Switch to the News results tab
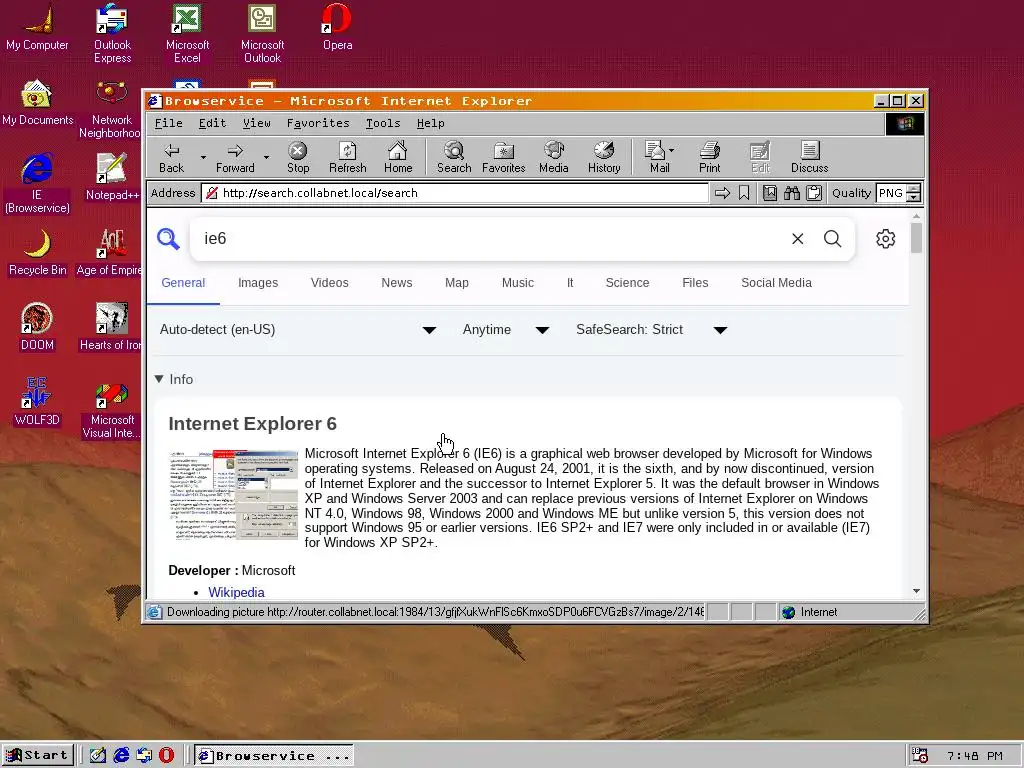The image size is (1024, 768). click(396, 283)
